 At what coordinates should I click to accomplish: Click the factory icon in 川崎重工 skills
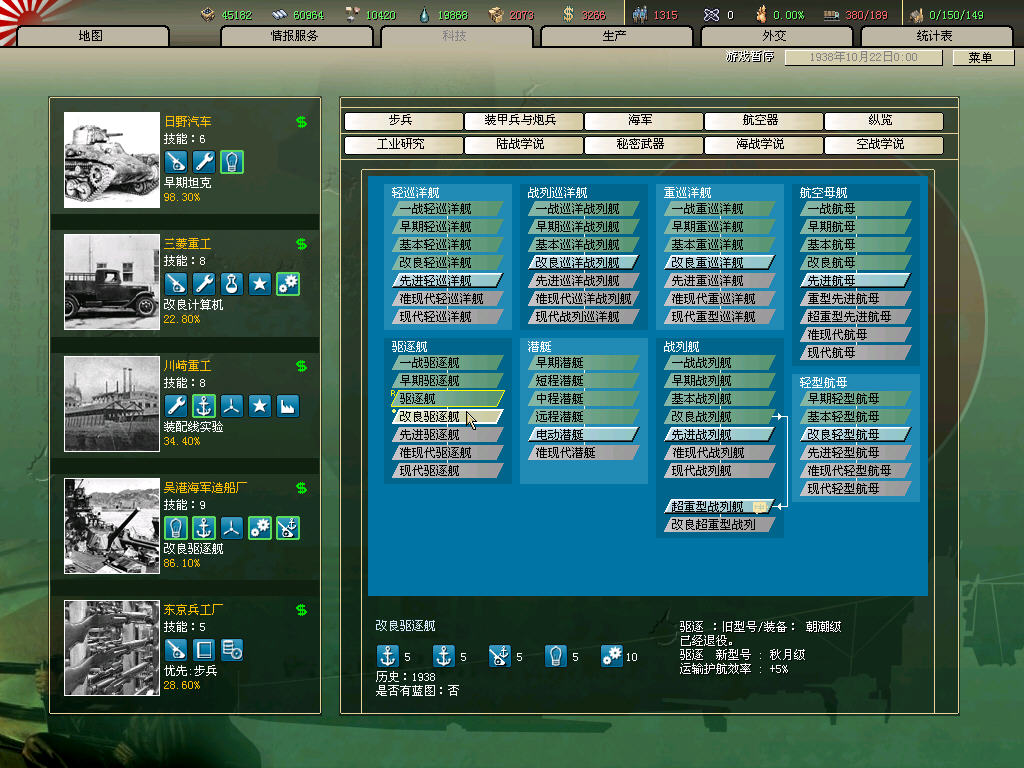click(x=288, y=406)
